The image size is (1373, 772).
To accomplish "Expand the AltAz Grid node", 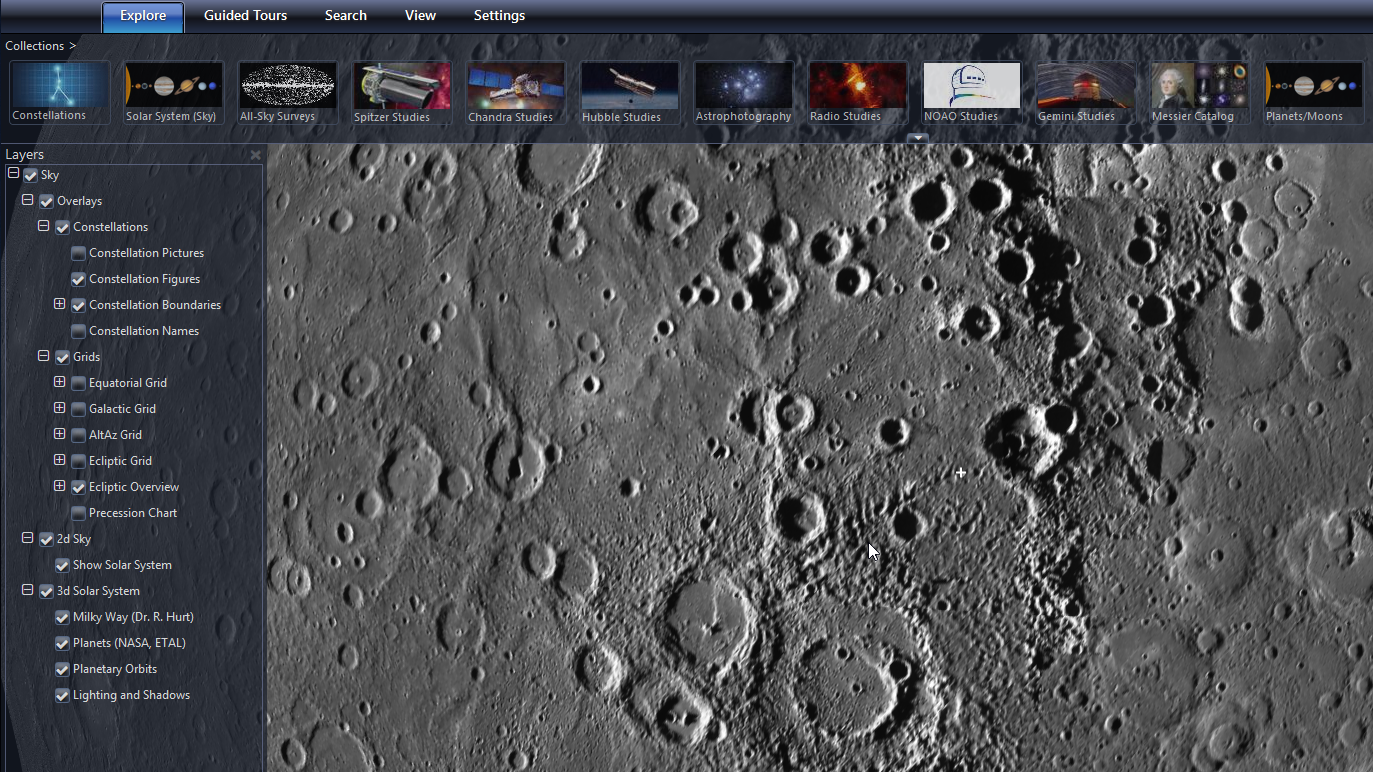I will pos(60,434).
